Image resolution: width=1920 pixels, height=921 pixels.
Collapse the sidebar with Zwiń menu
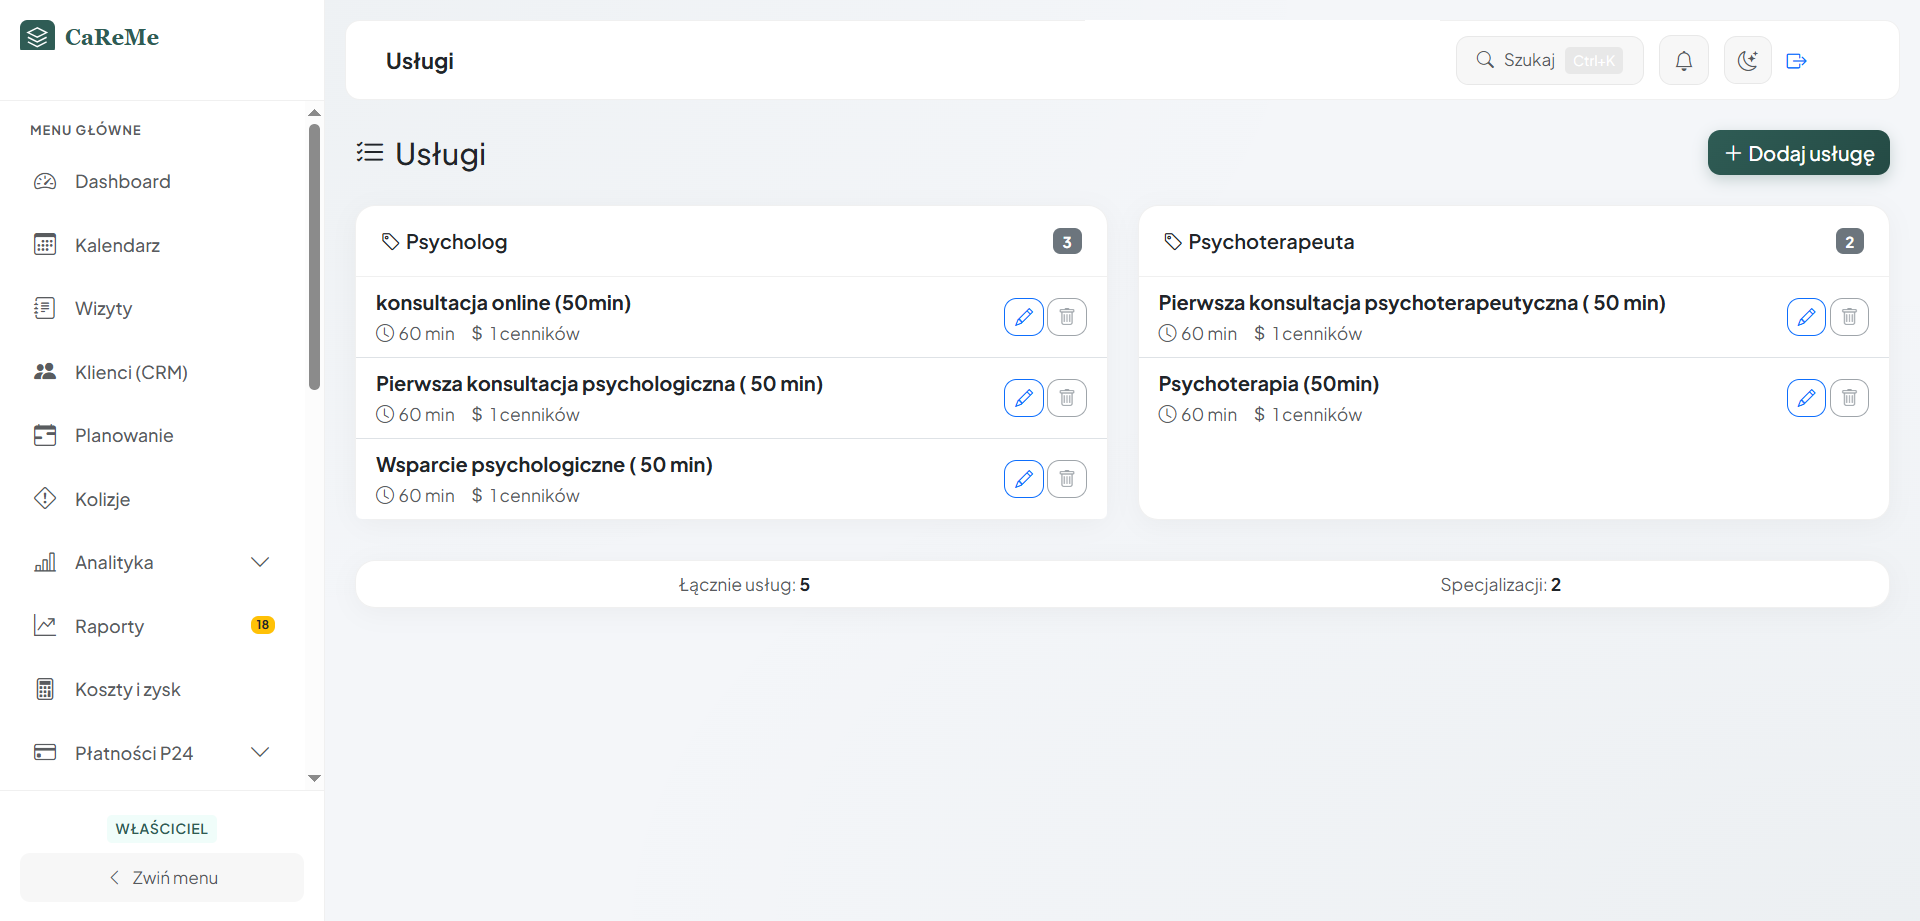(x=162, y=878)
